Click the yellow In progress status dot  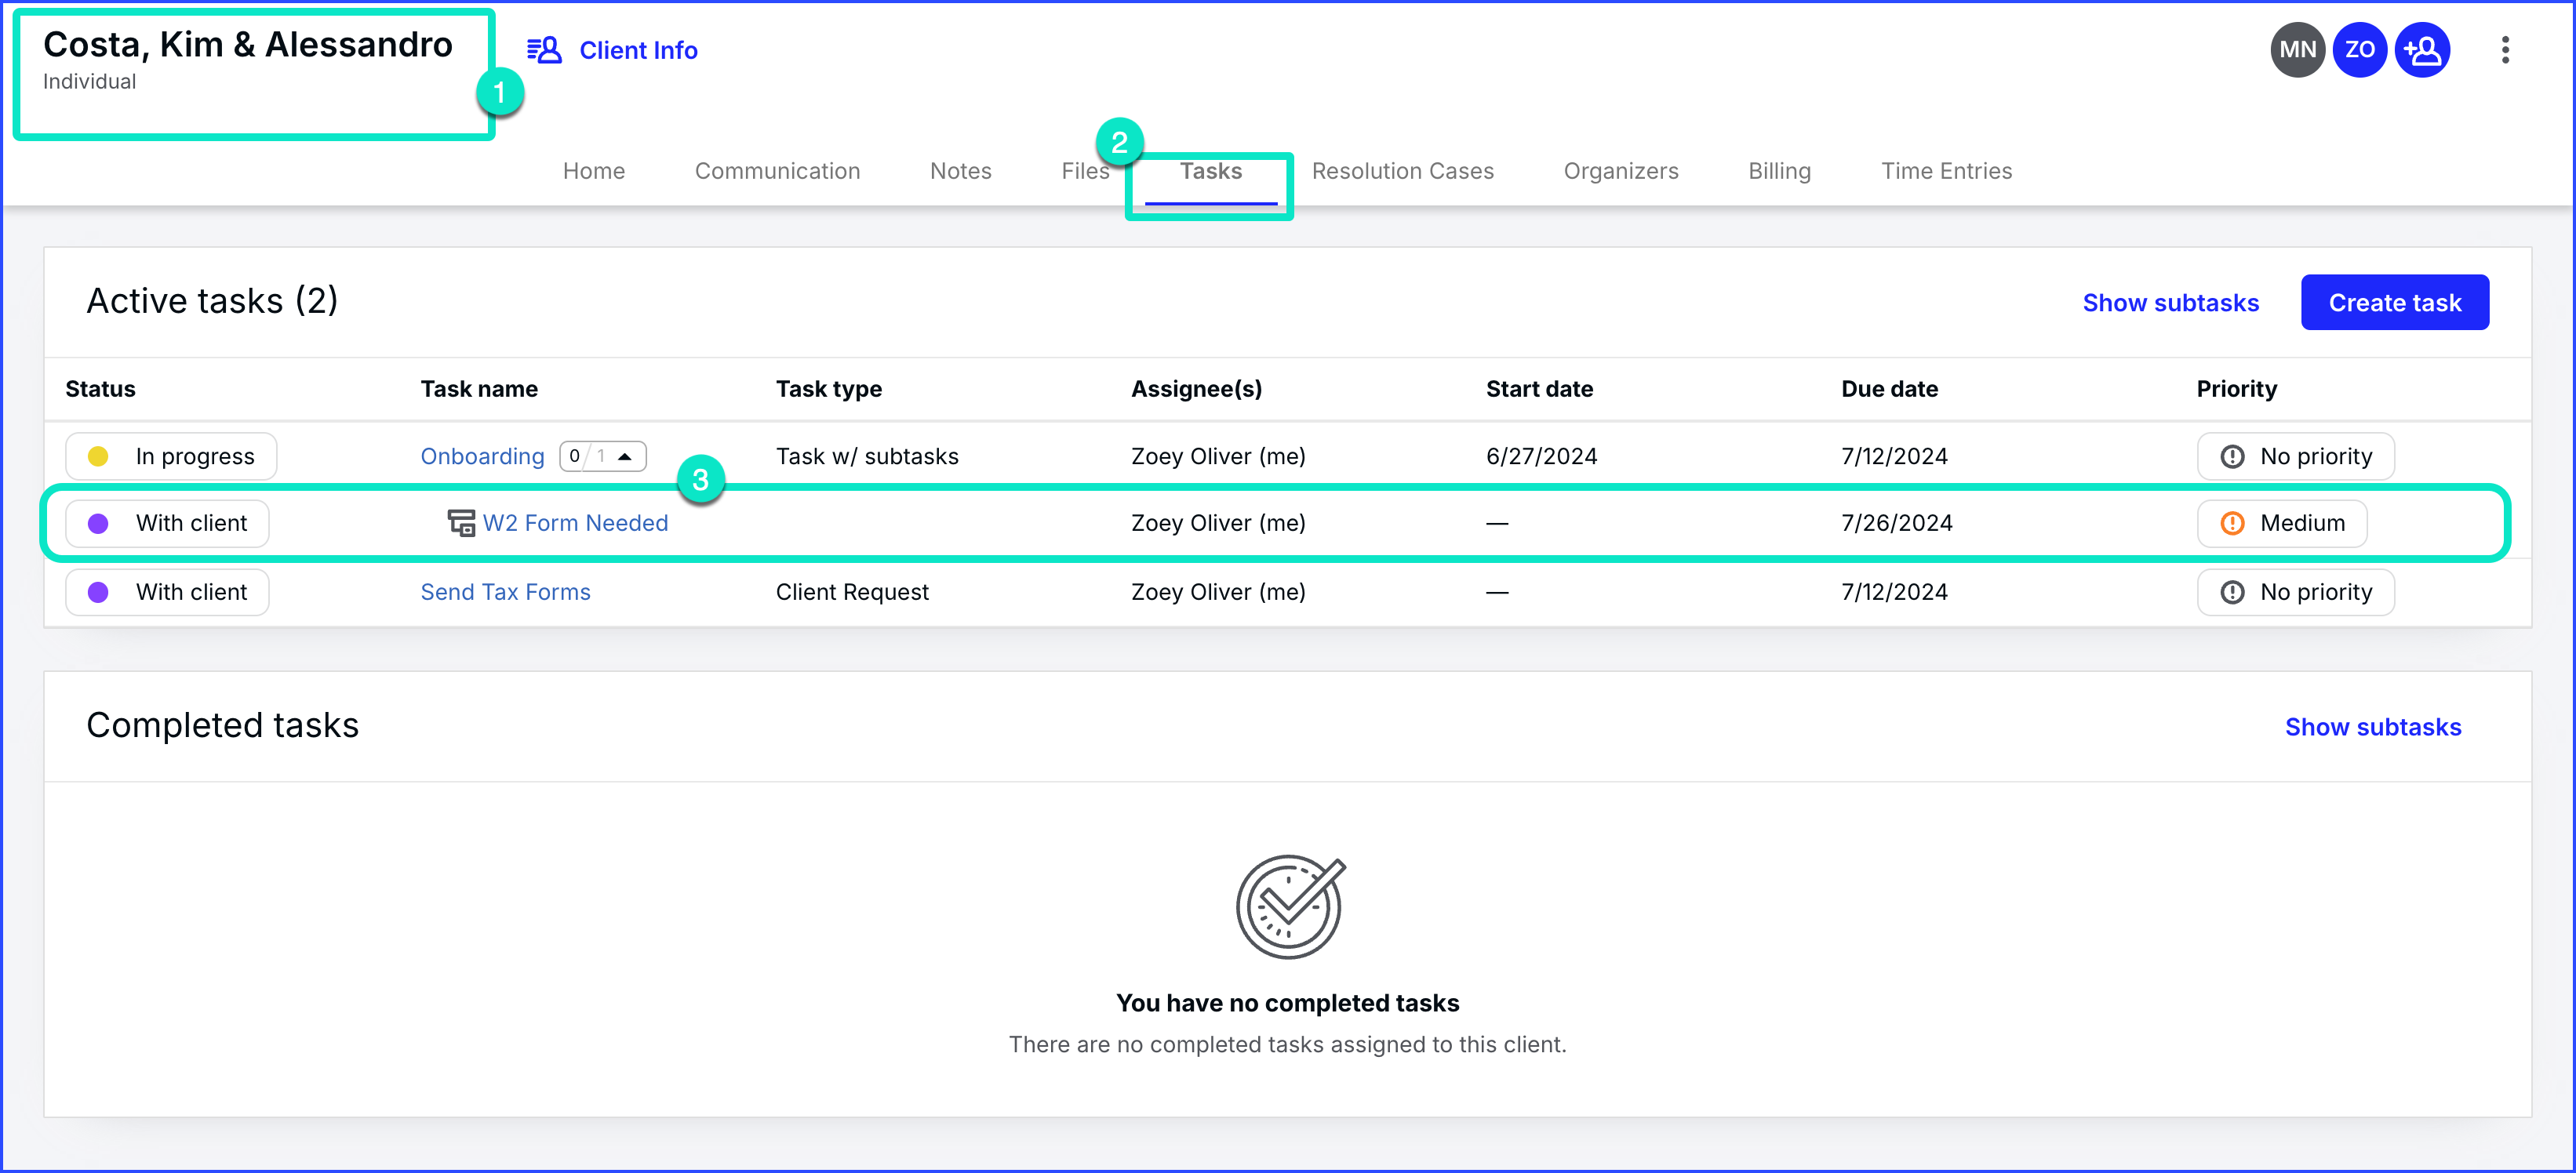coord(98,455)
